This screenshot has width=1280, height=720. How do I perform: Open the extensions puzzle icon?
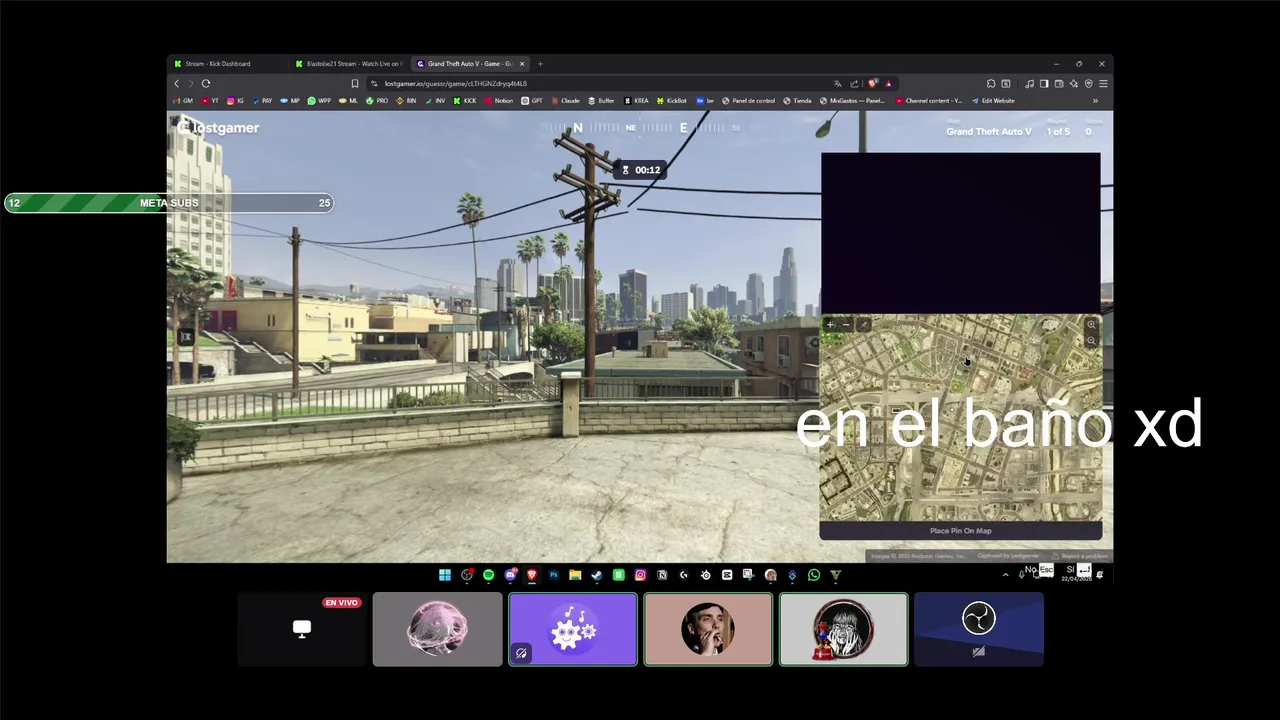[x=991, y=83]
